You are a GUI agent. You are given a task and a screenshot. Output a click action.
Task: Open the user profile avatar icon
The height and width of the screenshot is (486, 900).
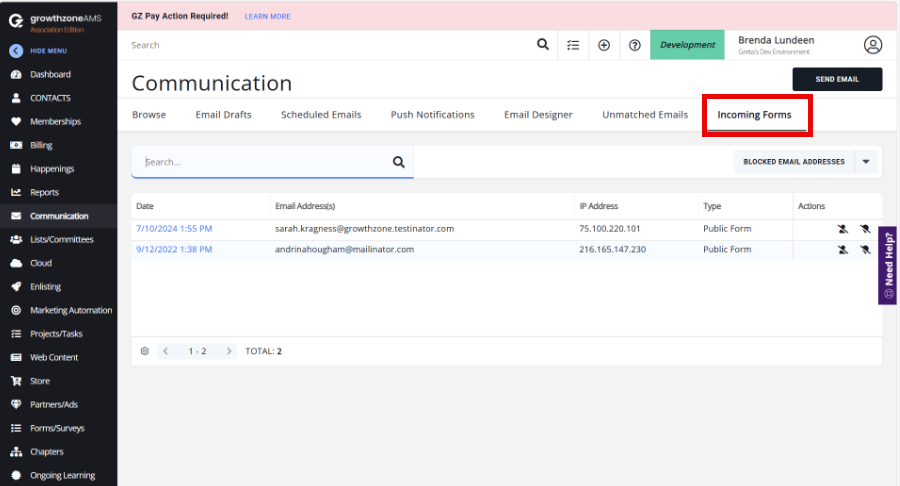pyautogui.click(x=873, y=45)
